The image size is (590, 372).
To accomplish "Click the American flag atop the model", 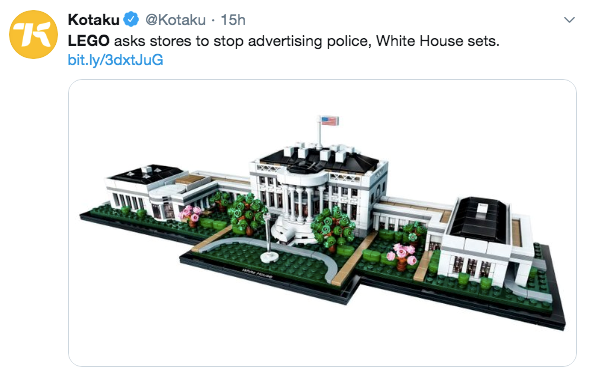I will pyautogui.click(x=329, y=121).
